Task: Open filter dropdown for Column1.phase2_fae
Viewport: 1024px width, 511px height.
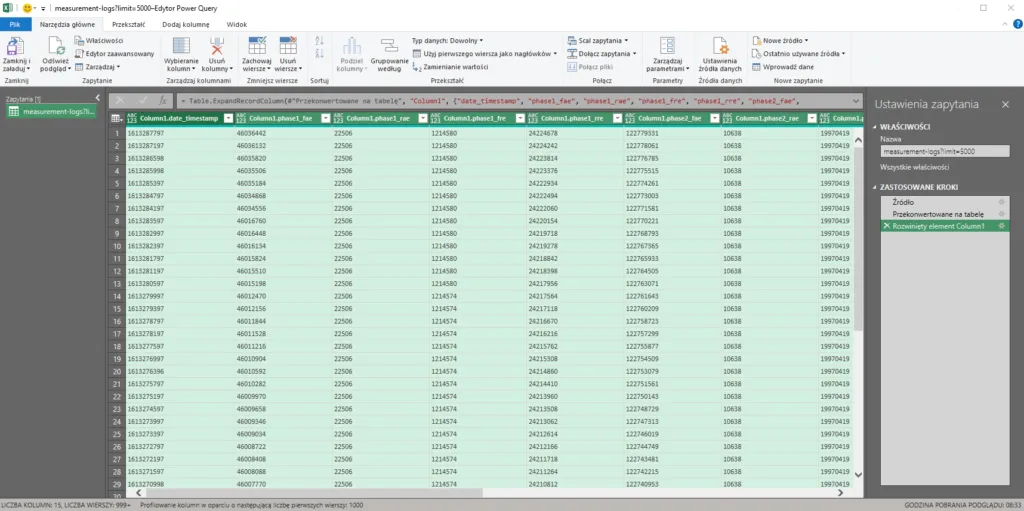Action: point(714,118)
